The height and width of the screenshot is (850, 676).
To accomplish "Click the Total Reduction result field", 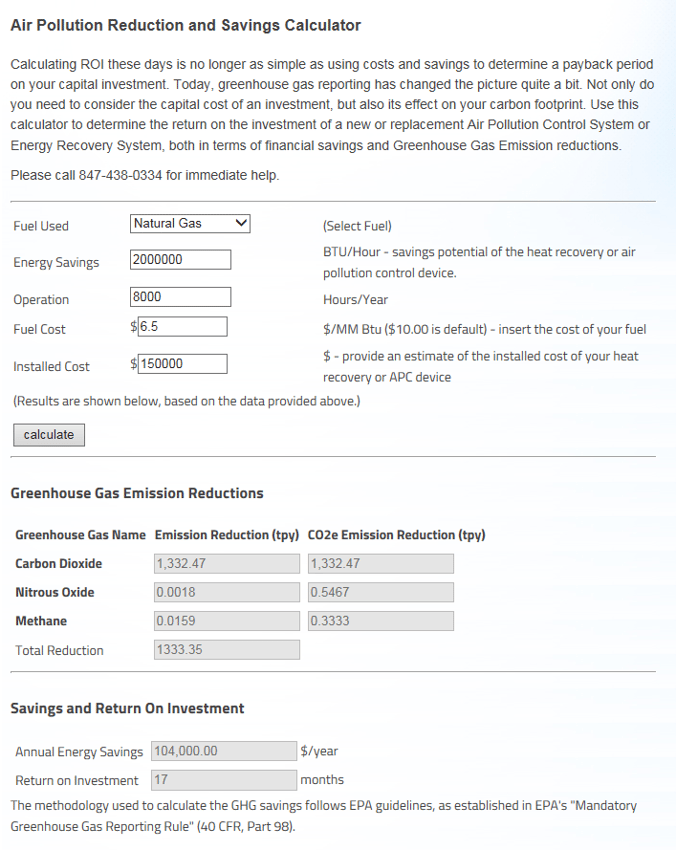I will coord(227,650).
